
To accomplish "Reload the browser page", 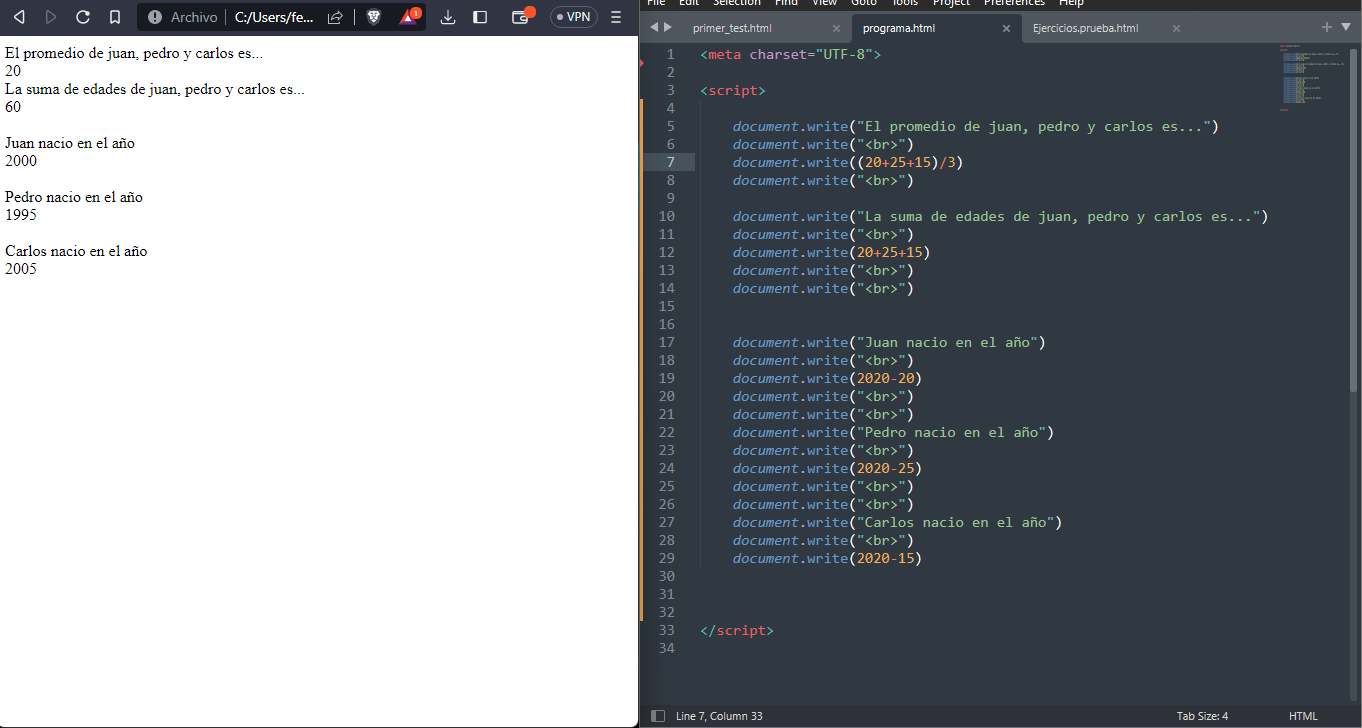I will (x=83, y=17).
